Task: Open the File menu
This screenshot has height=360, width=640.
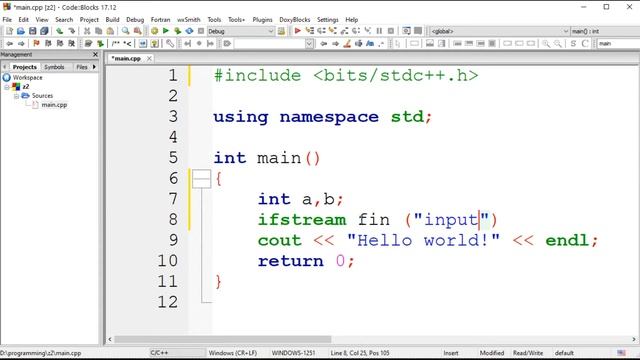Action: [x=7, y=20]
